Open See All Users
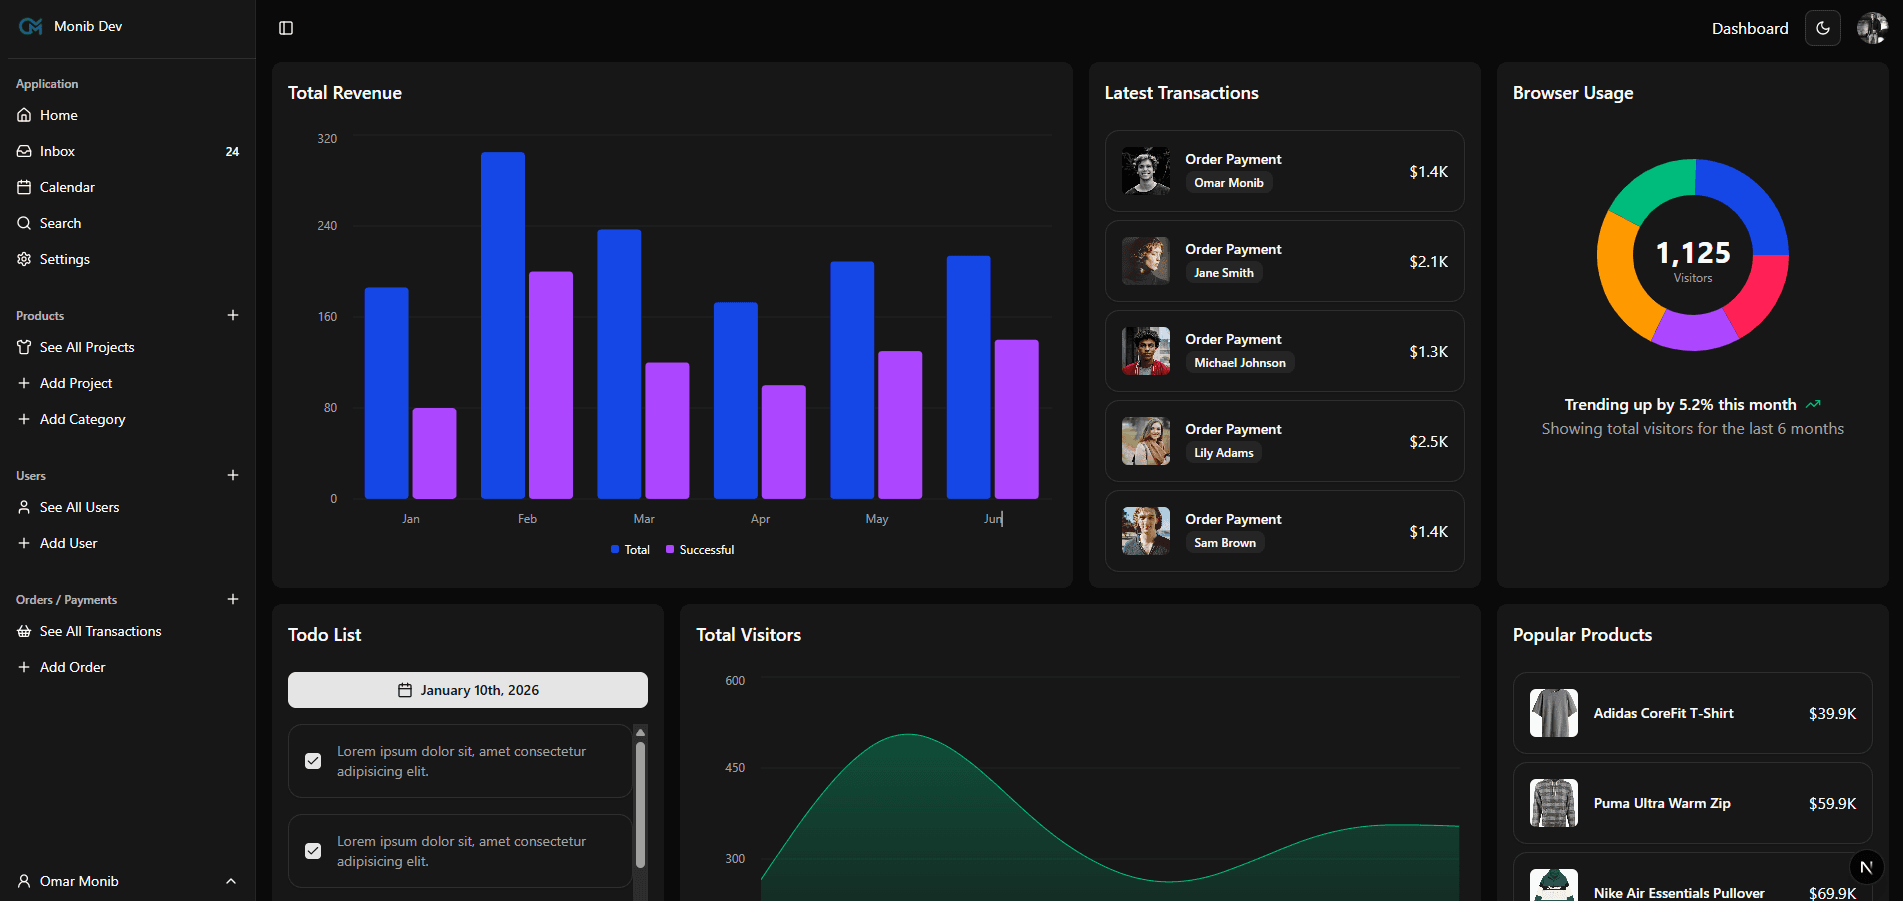 point(128,507)
